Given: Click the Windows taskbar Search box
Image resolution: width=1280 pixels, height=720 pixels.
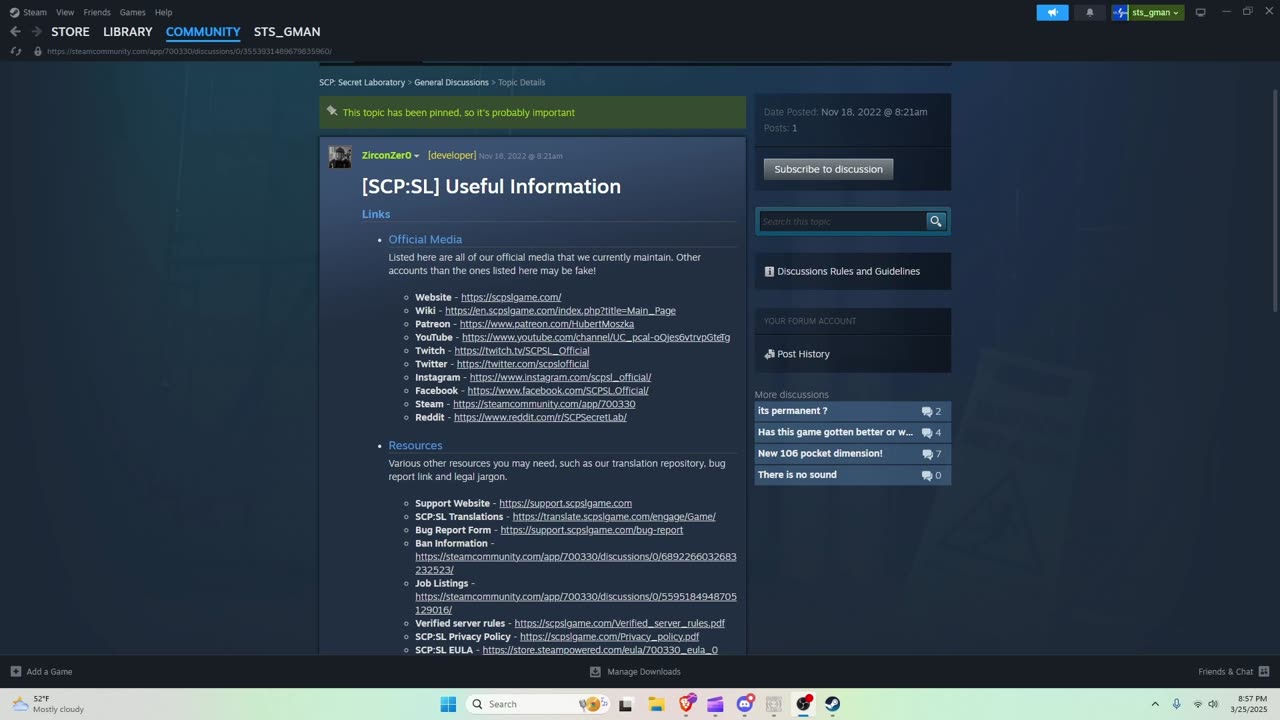Looking at the screenshot, I should tap(537, 704).
